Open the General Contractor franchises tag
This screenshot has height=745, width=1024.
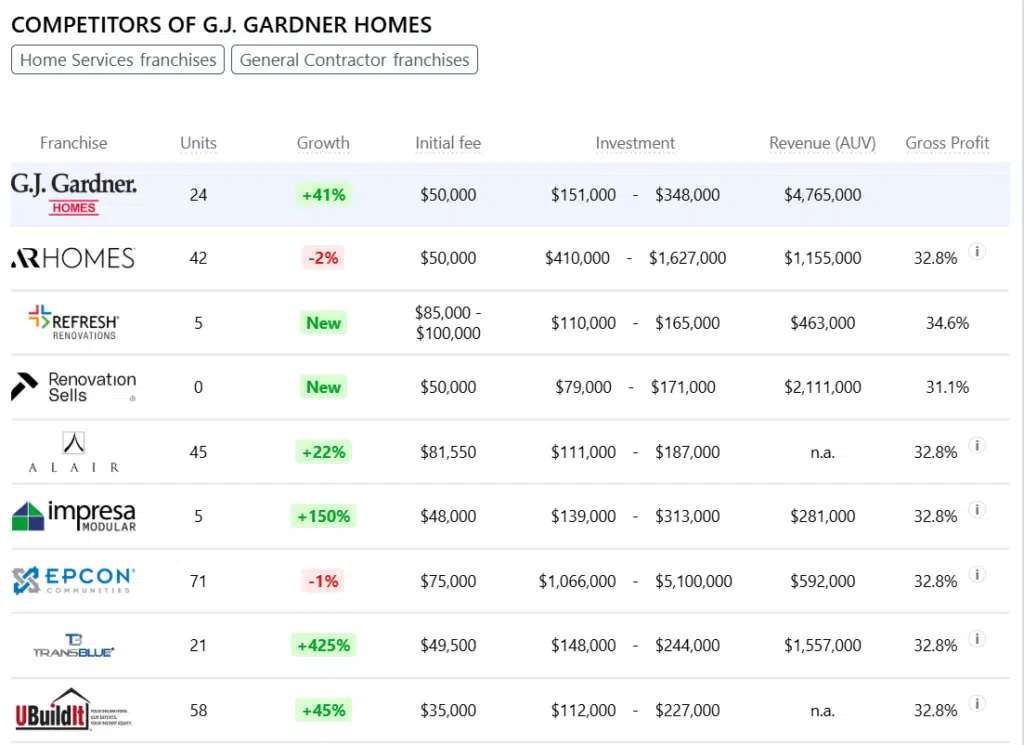click(x=354, y=60)
